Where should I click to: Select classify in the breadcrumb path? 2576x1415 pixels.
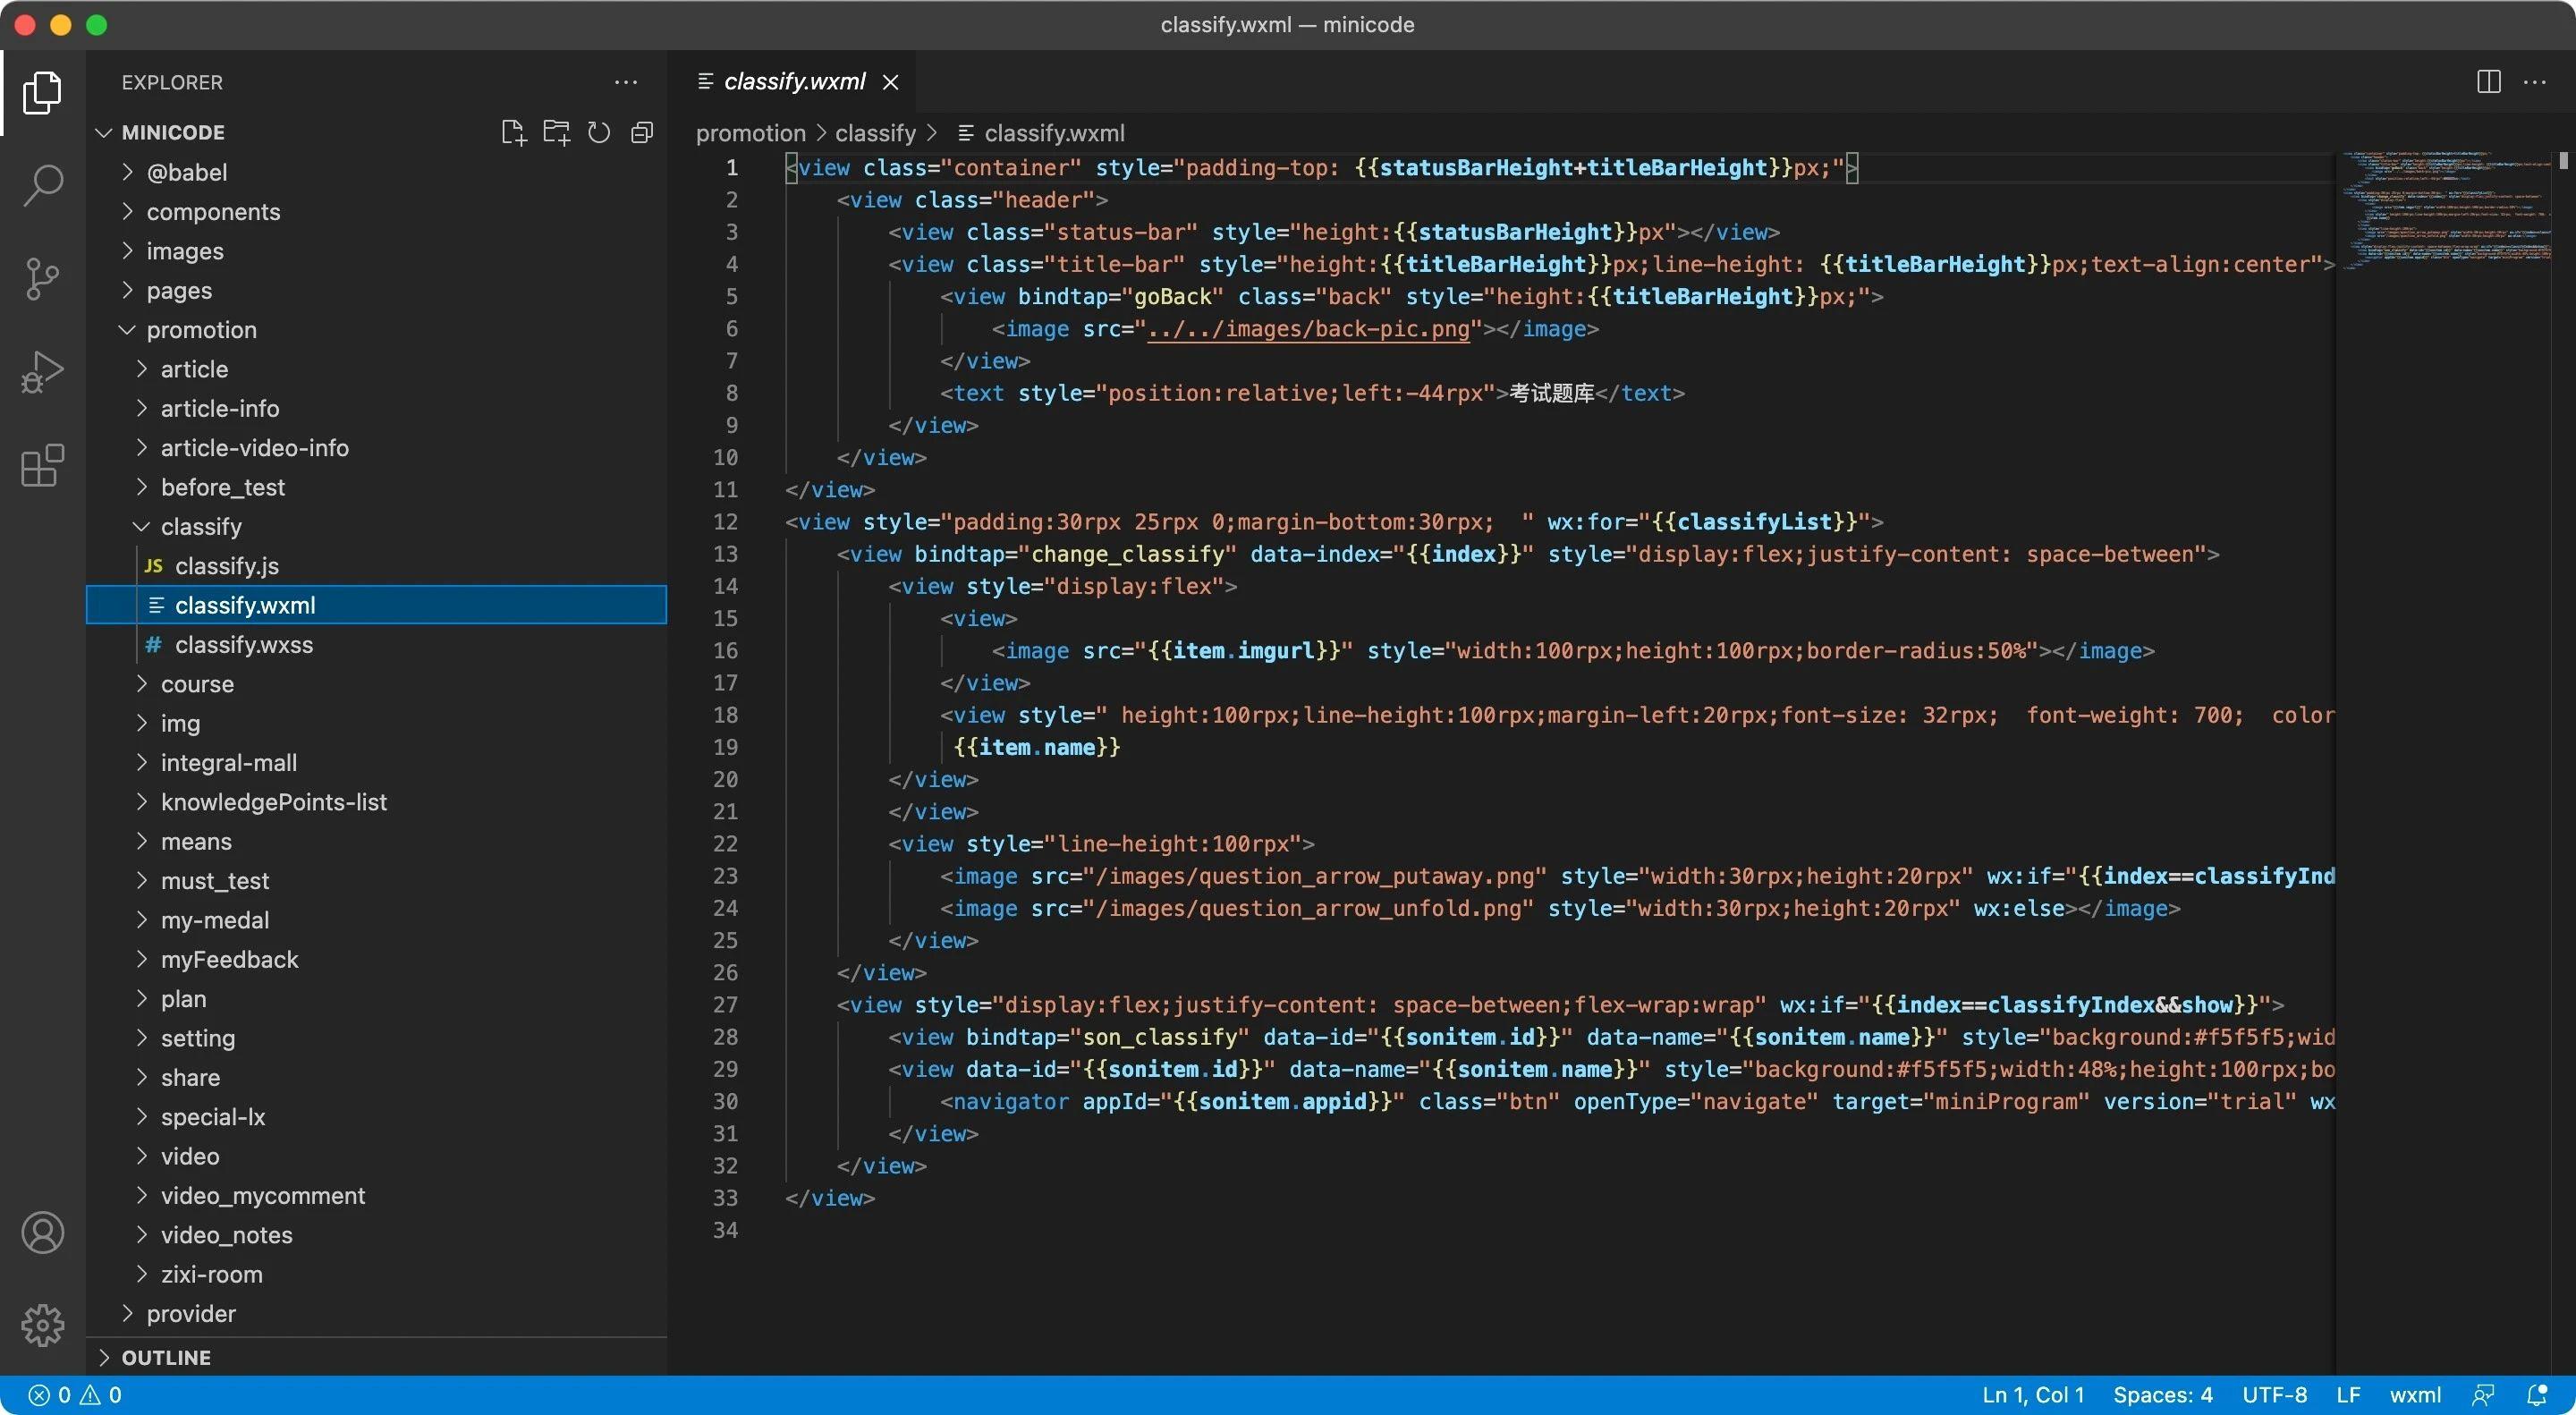[x=875, y=133]
